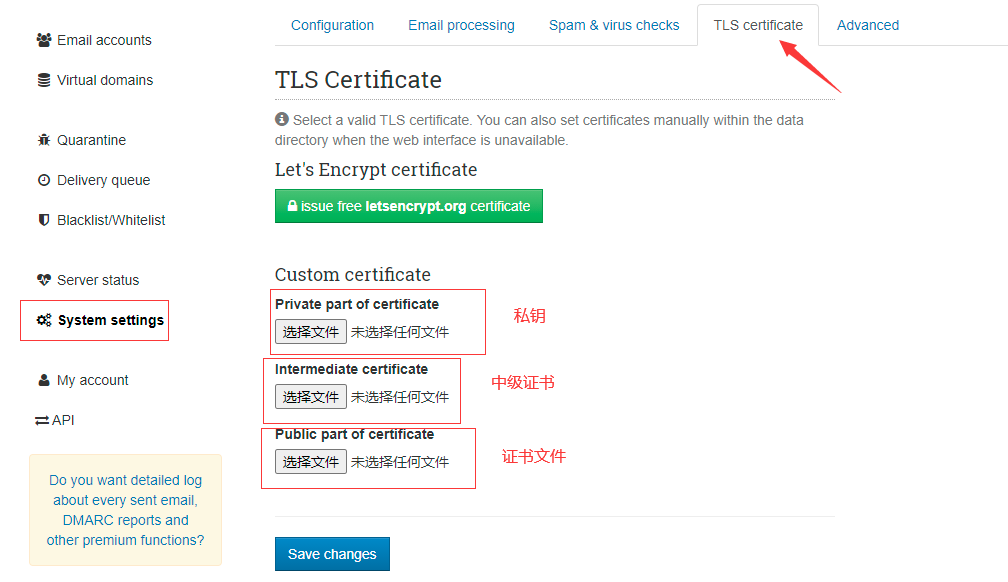Screen dimensions: 1008x582
Task: Go to Spam & virus checks tab
Action: tap(614, 25)
